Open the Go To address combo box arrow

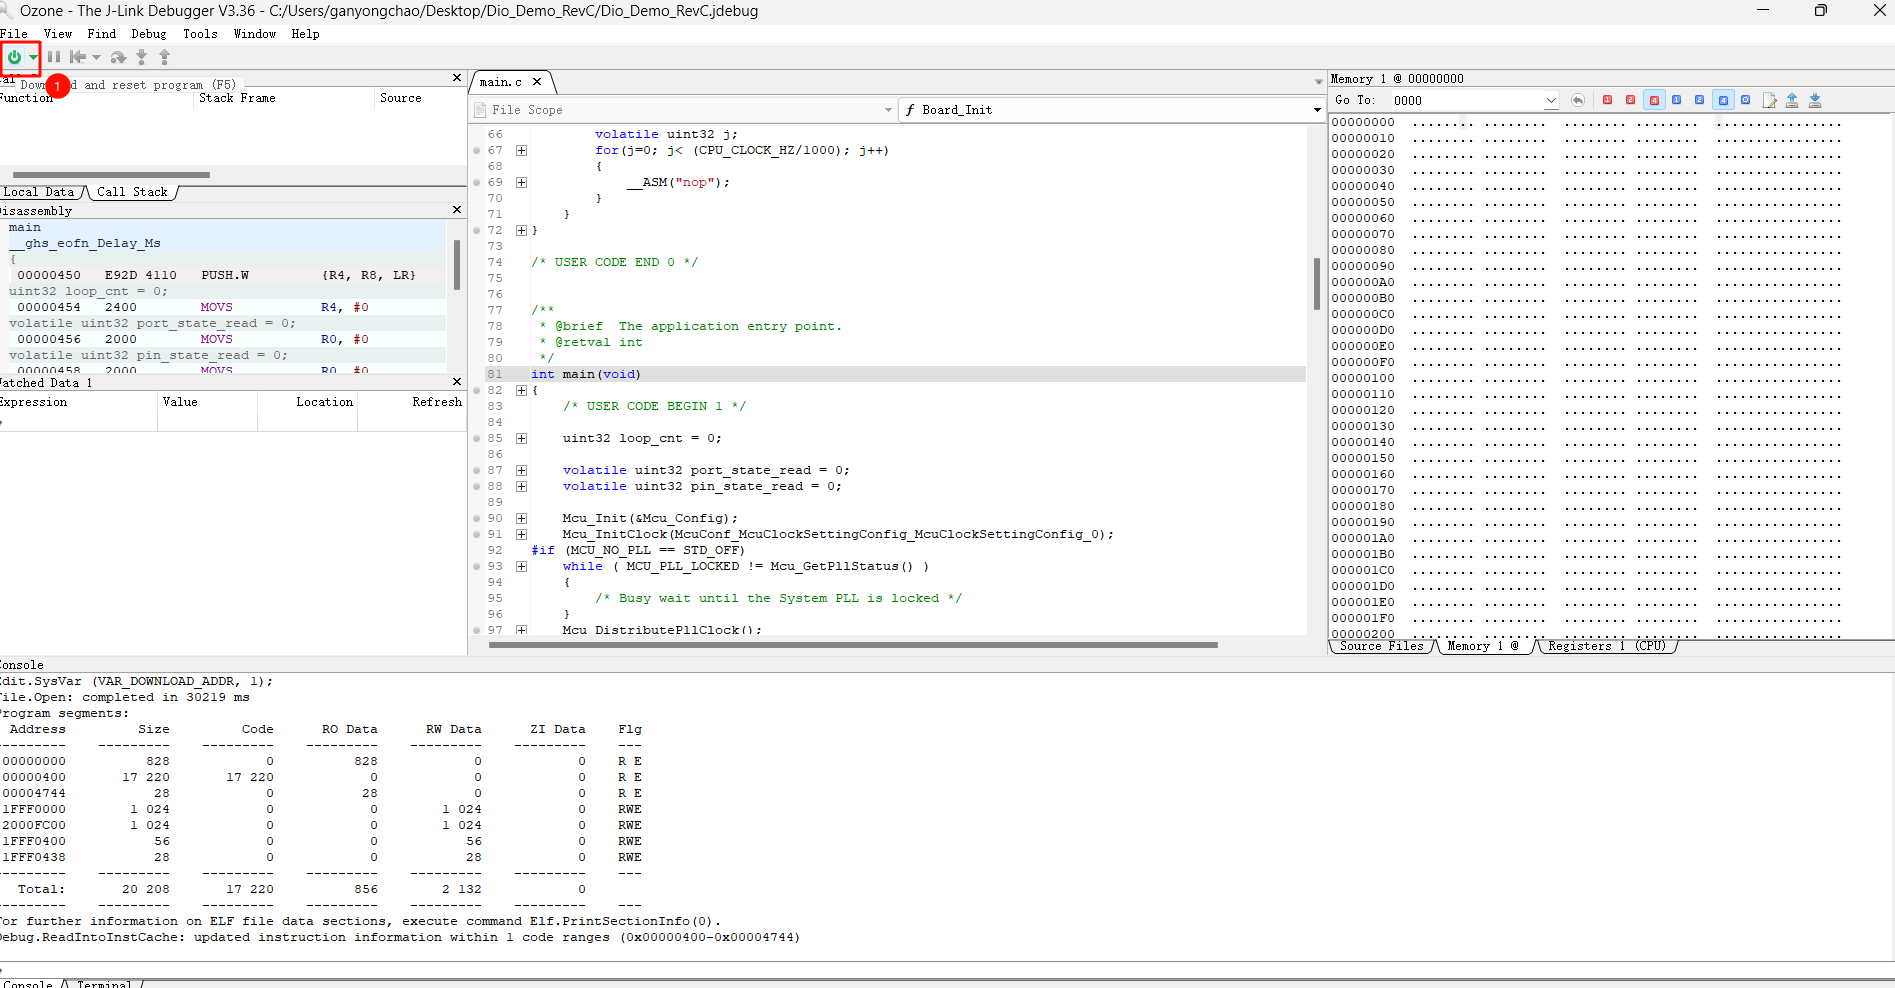coord(1551,100)
